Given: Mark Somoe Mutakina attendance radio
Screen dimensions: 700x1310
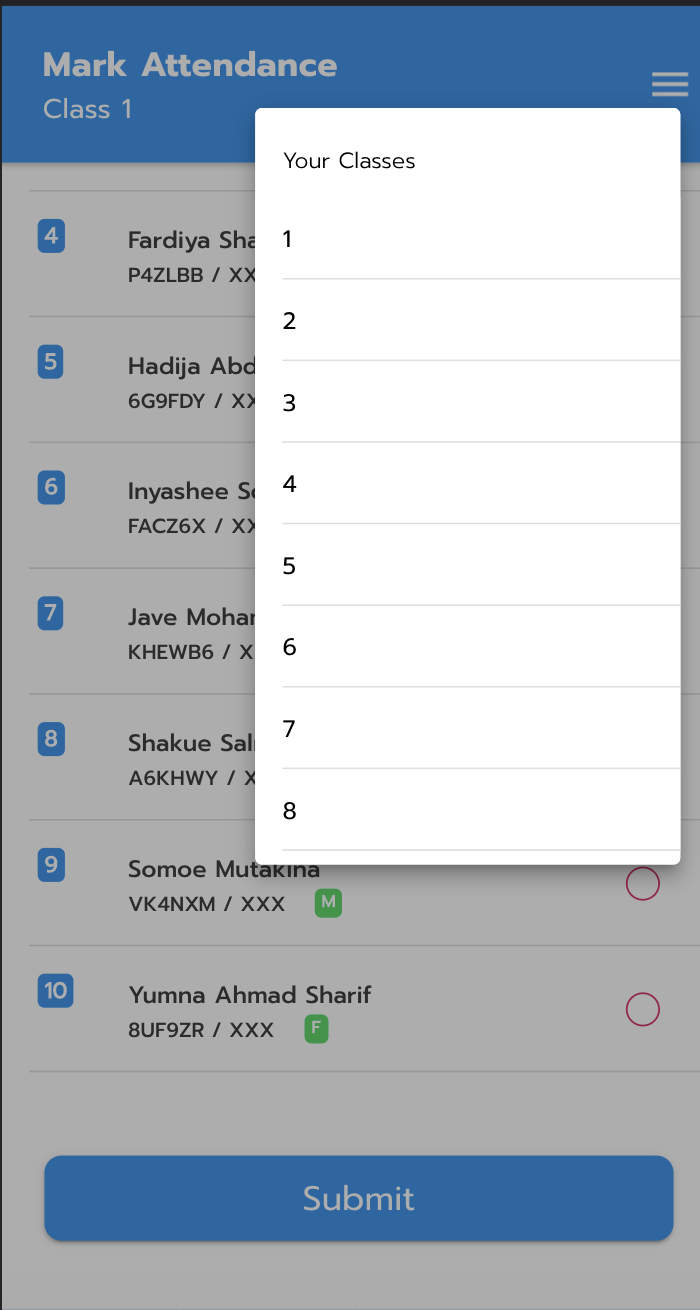Looking at the screenshot, I should [642, 884].
